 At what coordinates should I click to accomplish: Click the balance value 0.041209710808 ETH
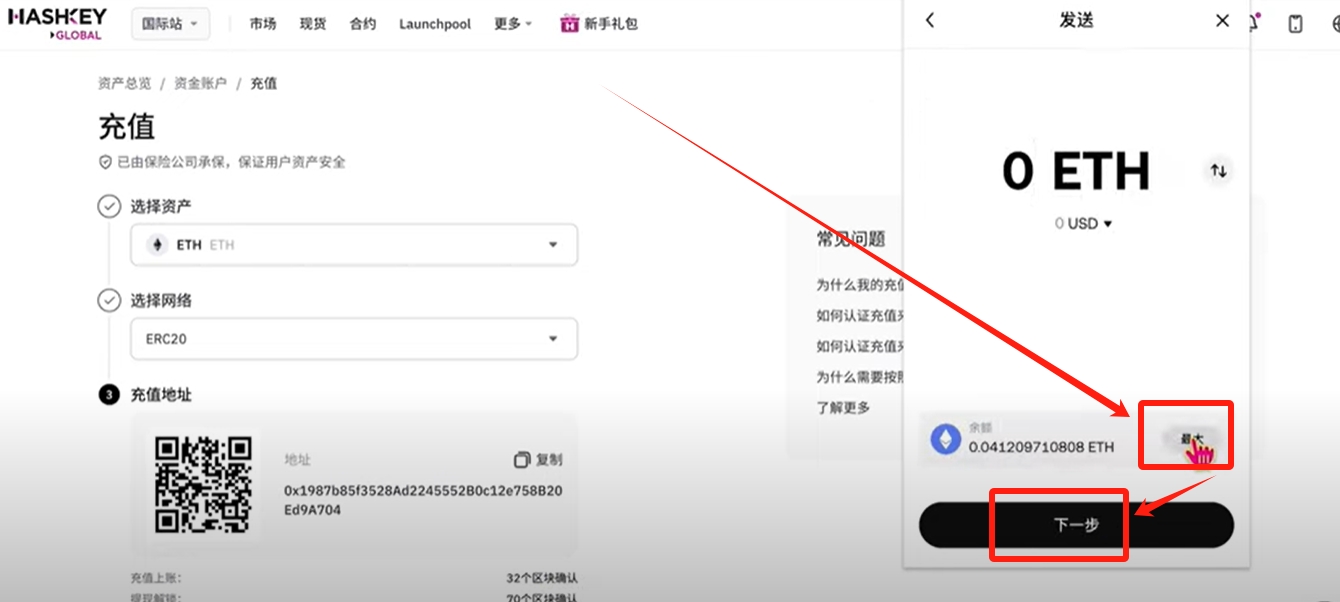(1041, 447)
